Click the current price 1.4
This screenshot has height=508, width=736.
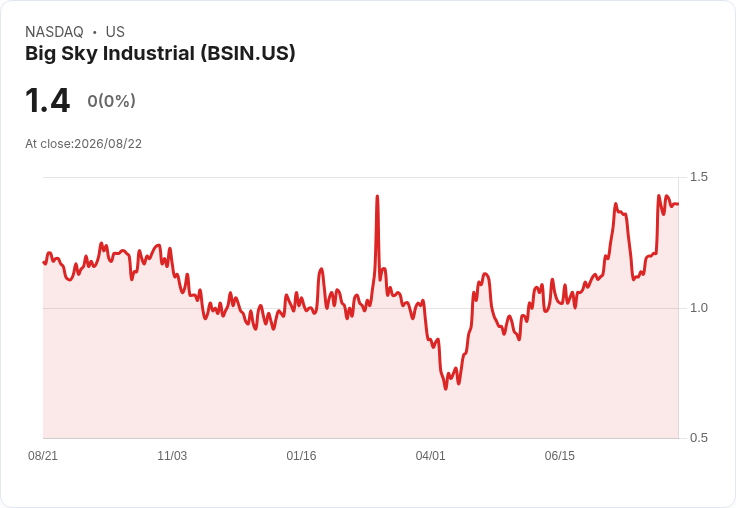(47, 100)
